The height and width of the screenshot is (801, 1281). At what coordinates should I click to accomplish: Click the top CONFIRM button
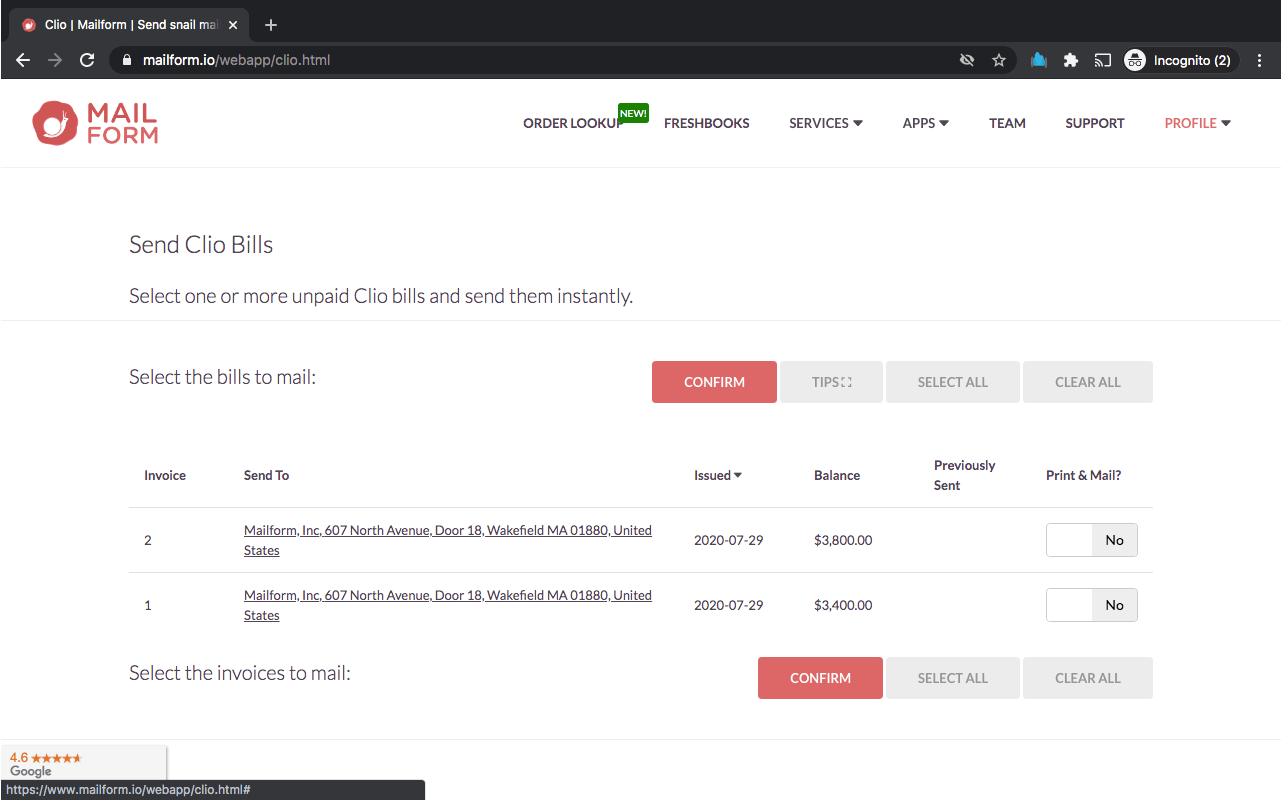[714, 382]
